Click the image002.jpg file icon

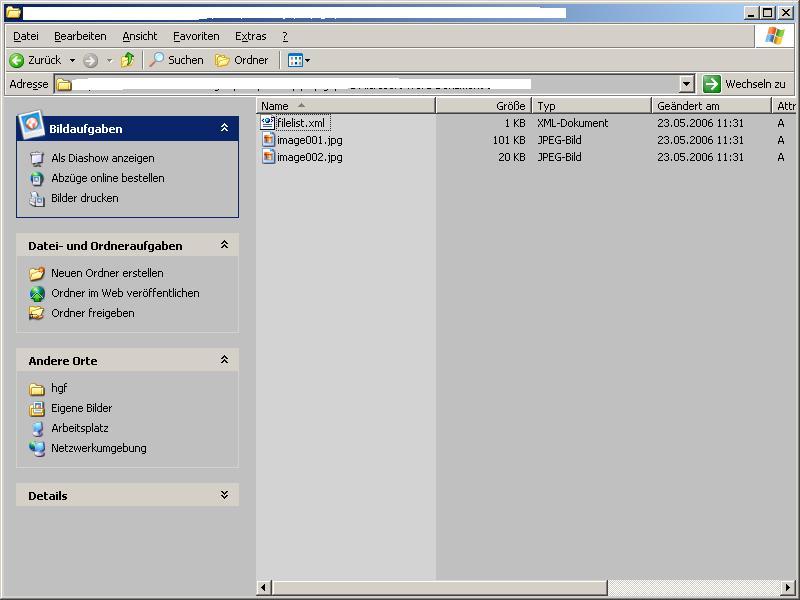pyautogui.click(x=268, y=157)
